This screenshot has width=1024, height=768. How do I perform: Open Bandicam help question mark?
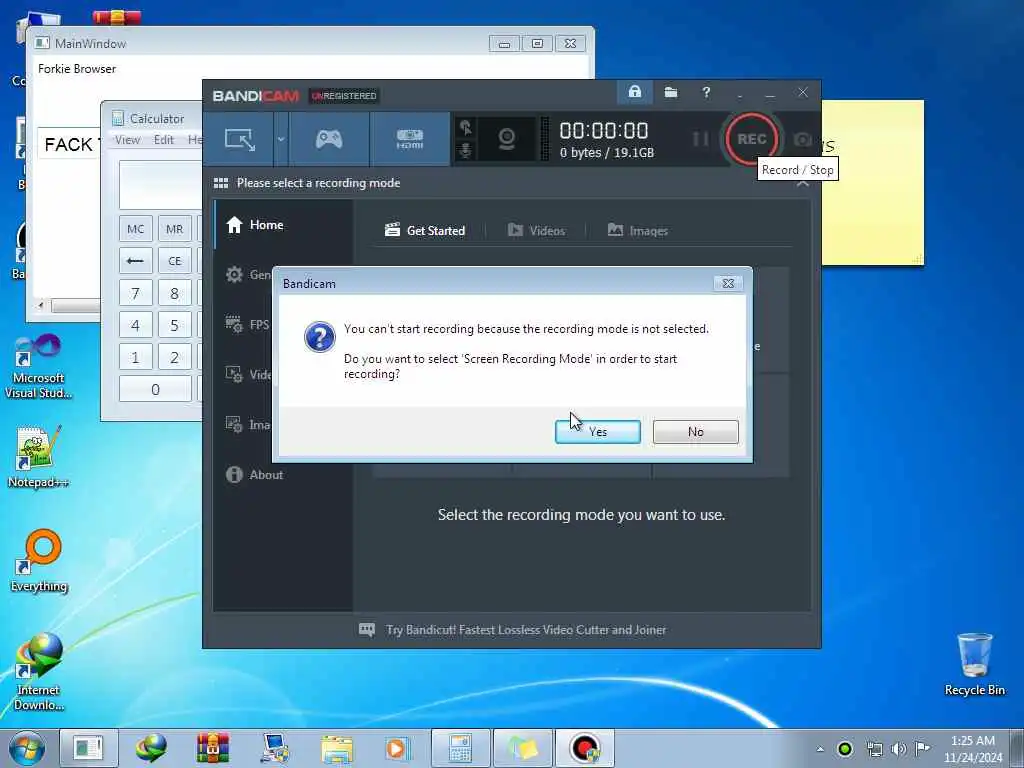[706, 92]
